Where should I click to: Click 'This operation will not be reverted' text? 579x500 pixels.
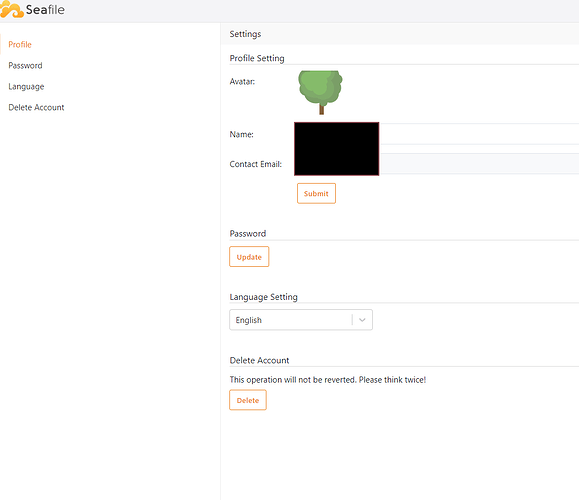[x=328, y=380]
